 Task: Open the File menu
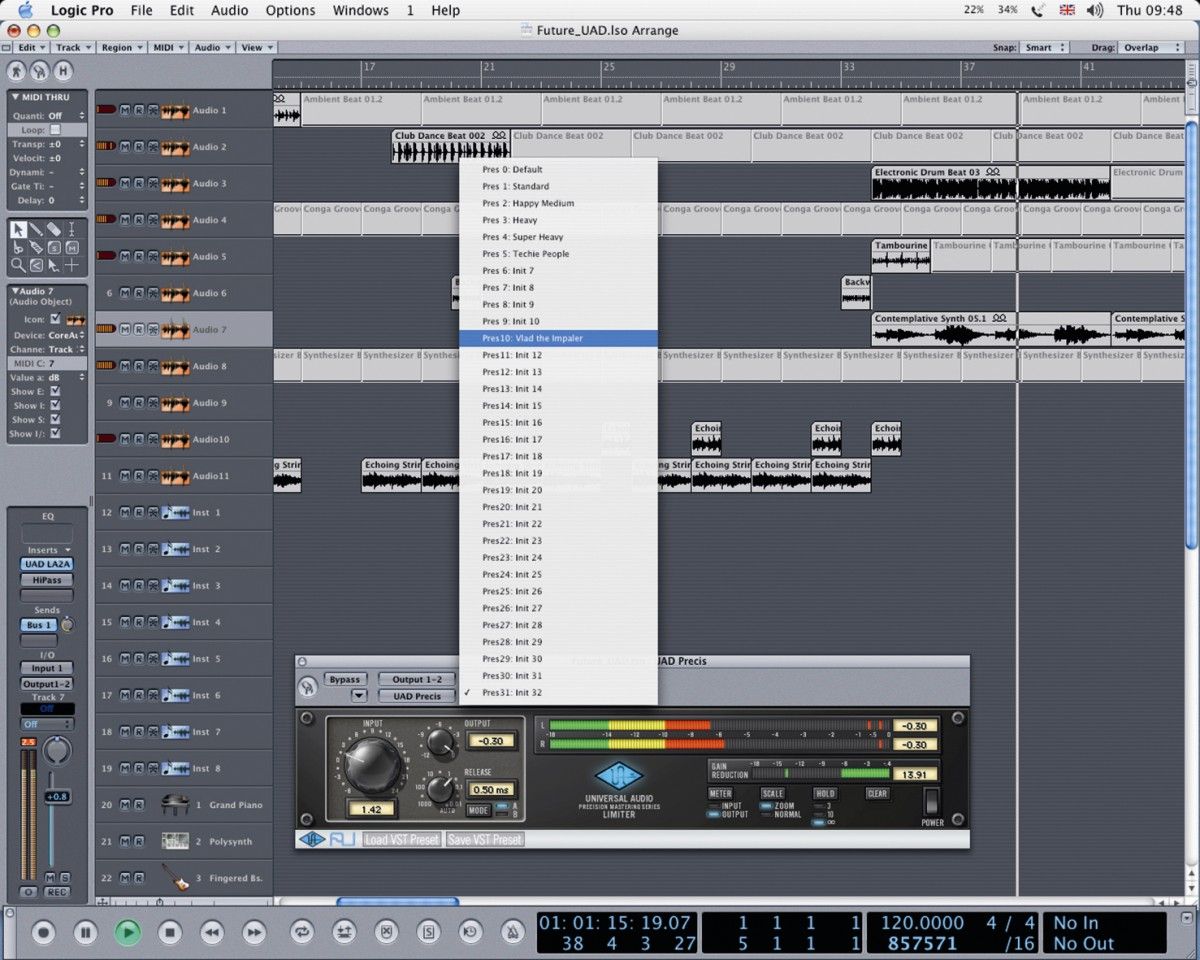(142, 10)
